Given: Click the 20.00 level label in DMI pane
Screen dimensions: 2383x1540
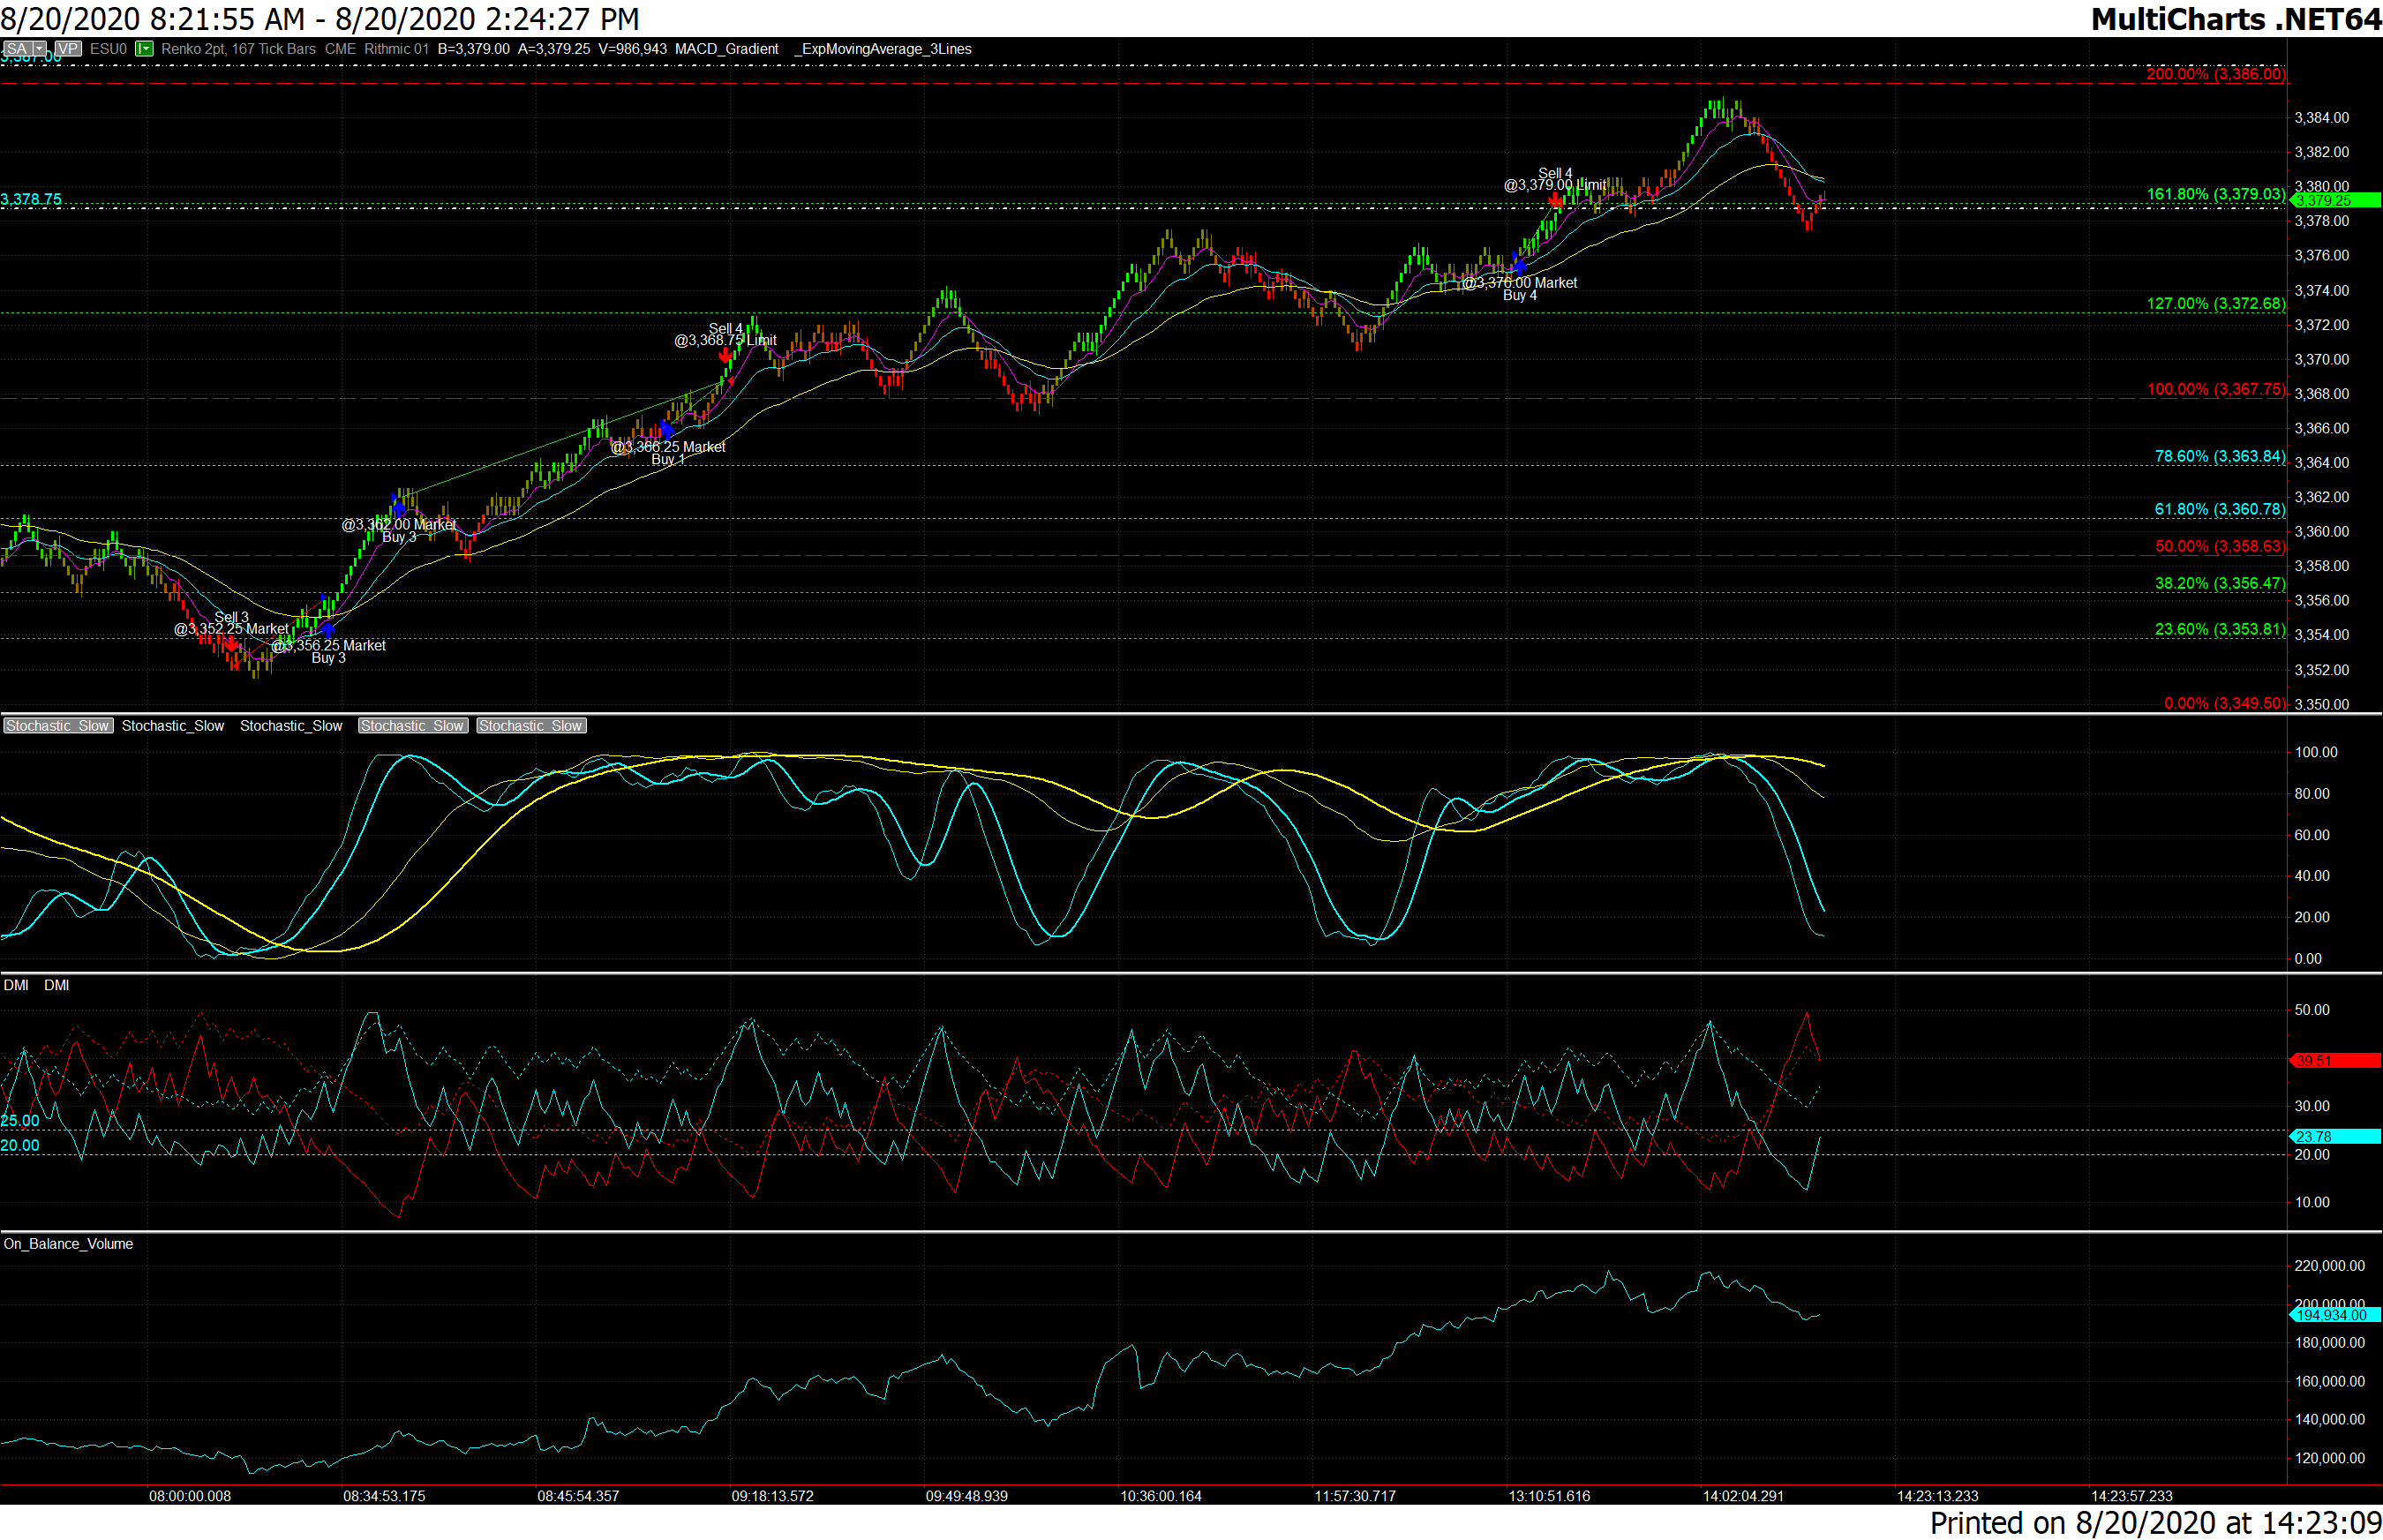Looking at the screenshot, I should coord(20,1146).
